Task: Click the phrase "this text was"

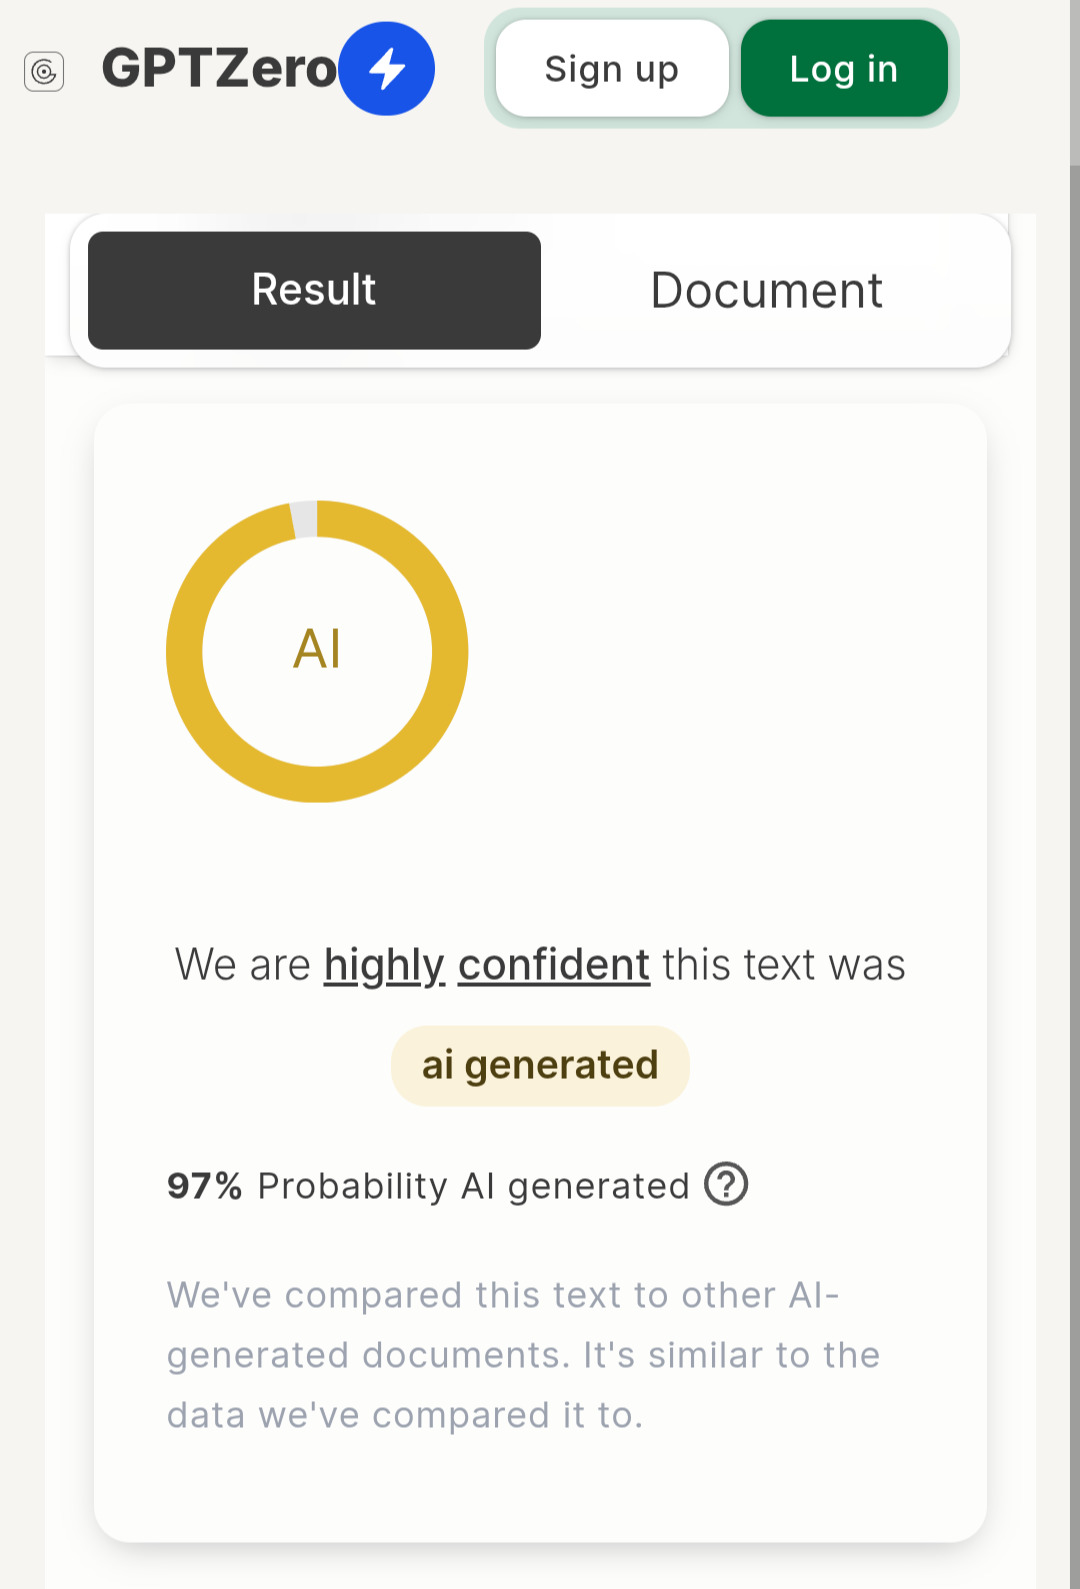Action: tap(784, 966)
